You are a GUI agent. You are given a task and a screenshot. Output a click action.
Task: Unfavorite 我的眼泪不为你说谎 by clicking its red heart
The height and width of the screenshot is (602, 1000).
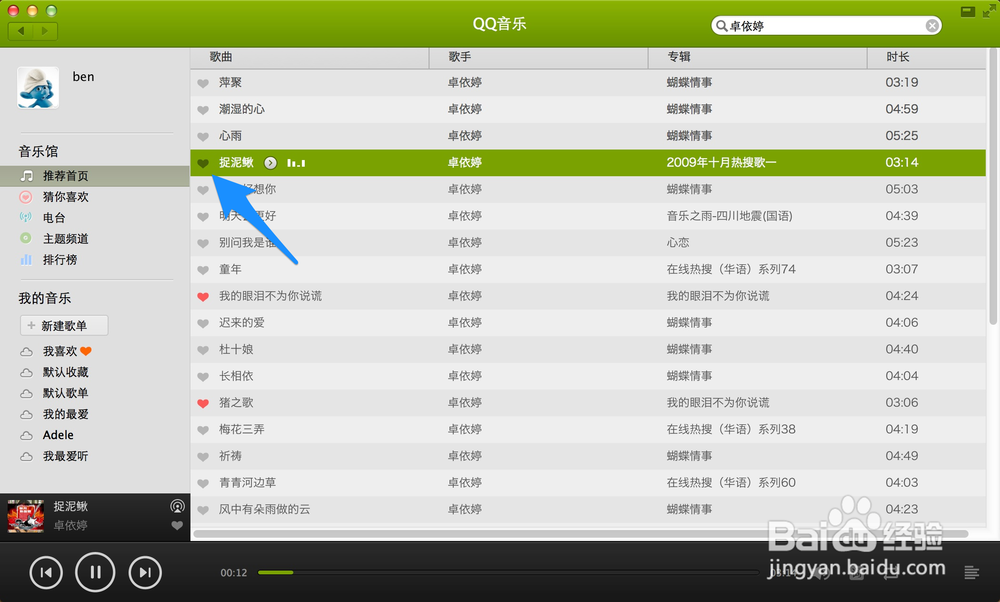pyautogui.click(x=203, y=295)
